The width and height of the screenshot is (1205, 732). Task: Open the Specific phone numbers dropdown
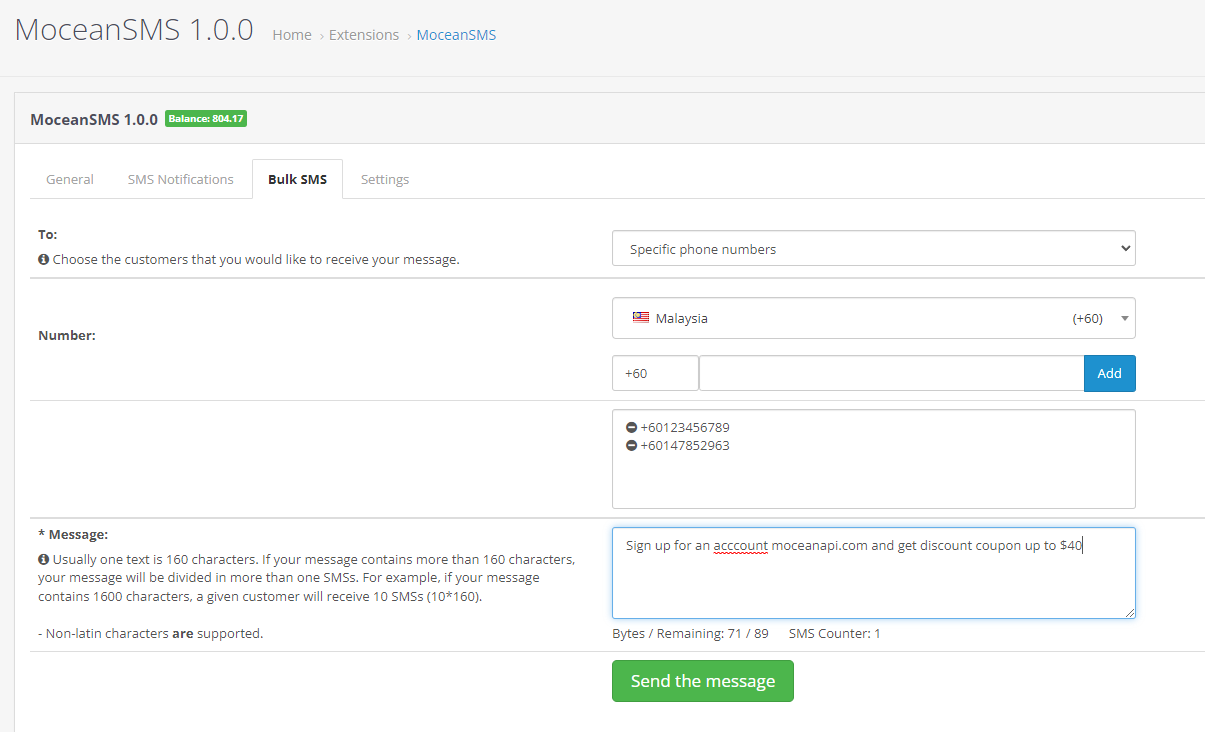click(873, 247)
